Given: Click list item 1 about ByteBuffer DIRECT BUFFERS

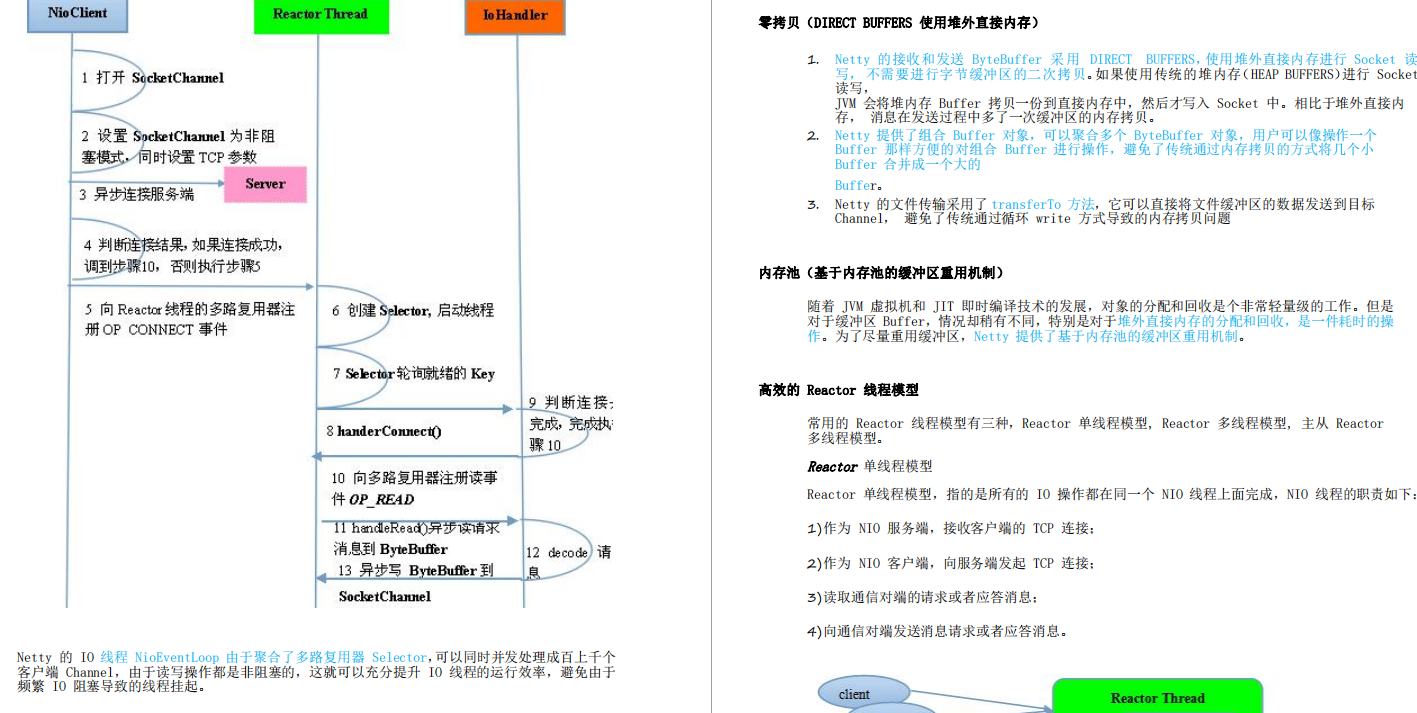Looking at the screenshot, I should click(1126, 88).
